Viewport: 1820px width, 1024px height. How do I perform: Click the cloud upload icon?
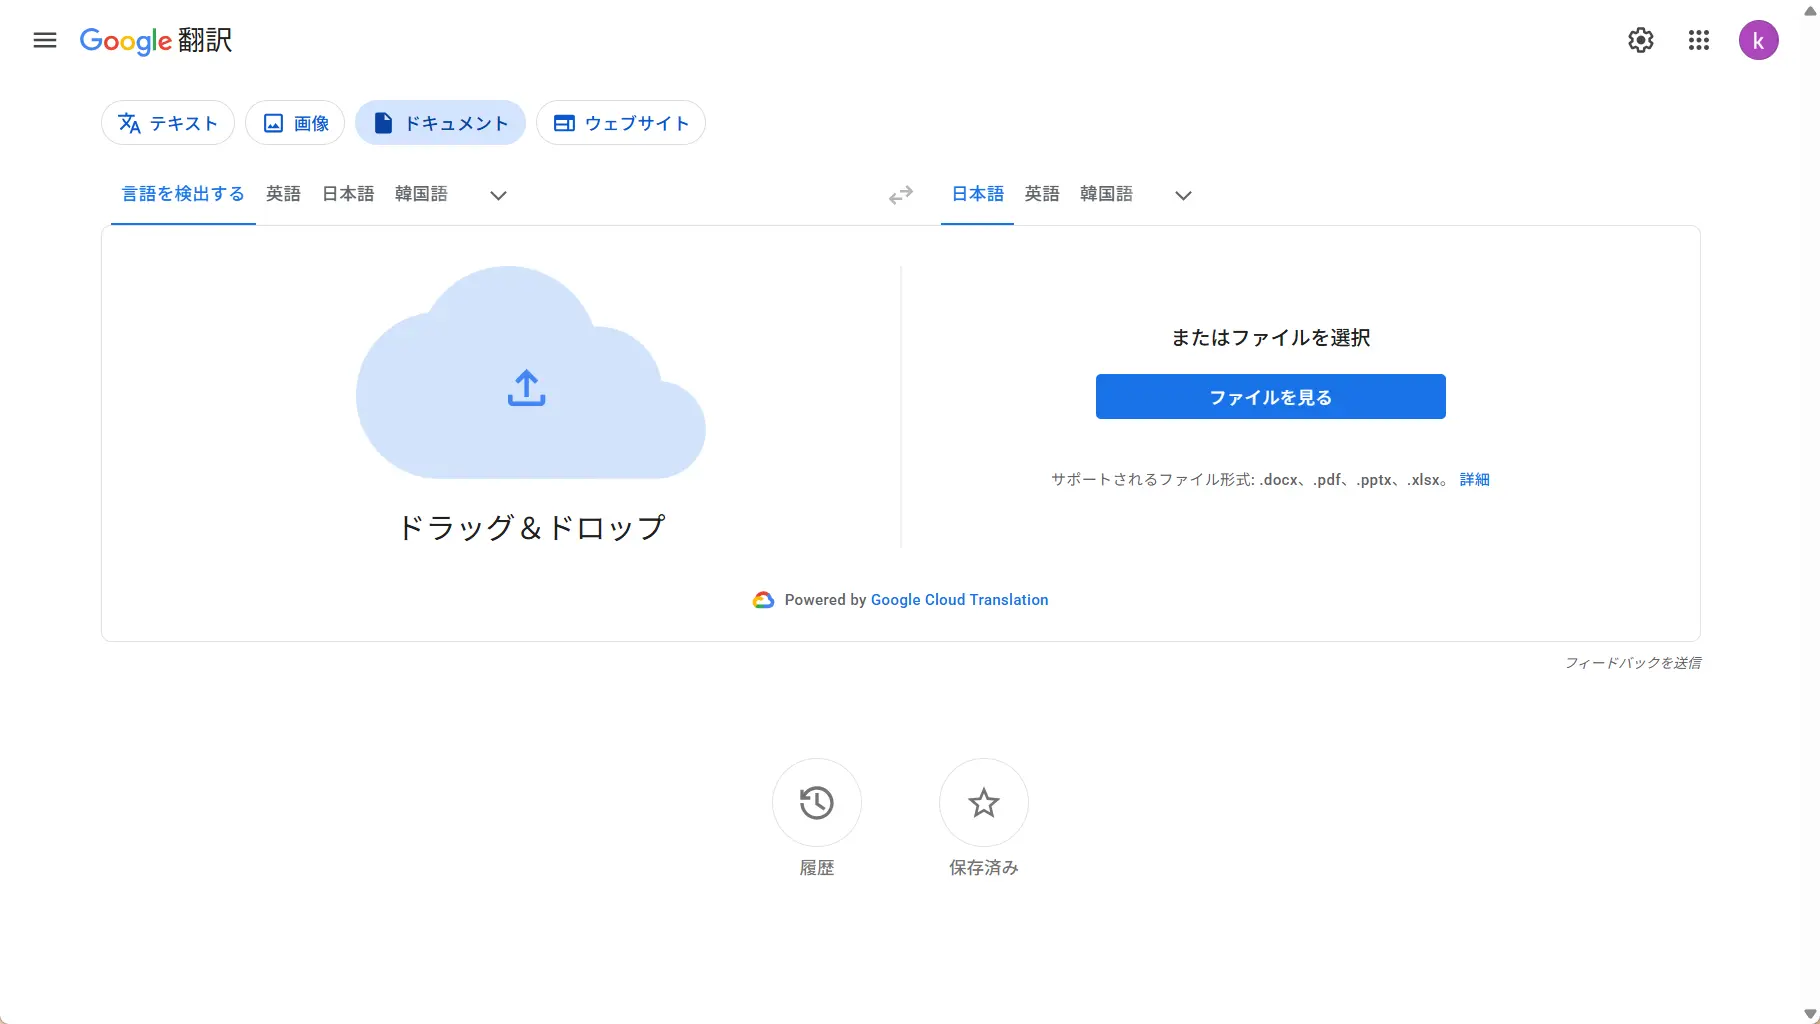(x=527, y=388)
